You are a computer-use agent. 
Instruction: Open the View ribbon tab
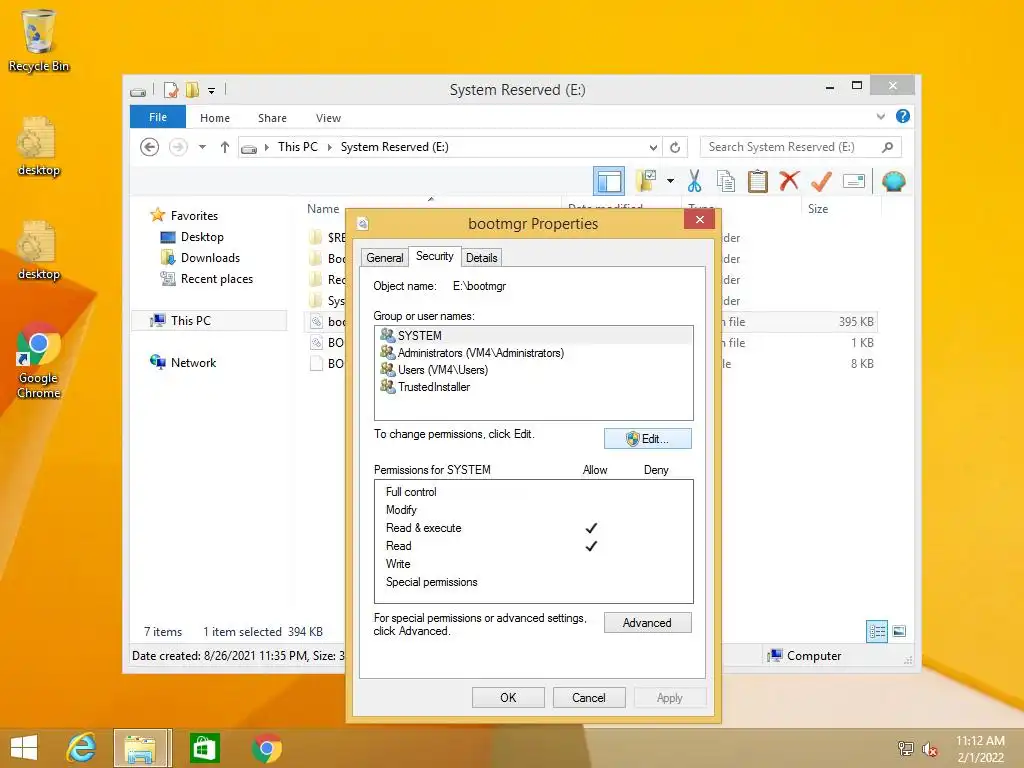(x=328, y=118)
